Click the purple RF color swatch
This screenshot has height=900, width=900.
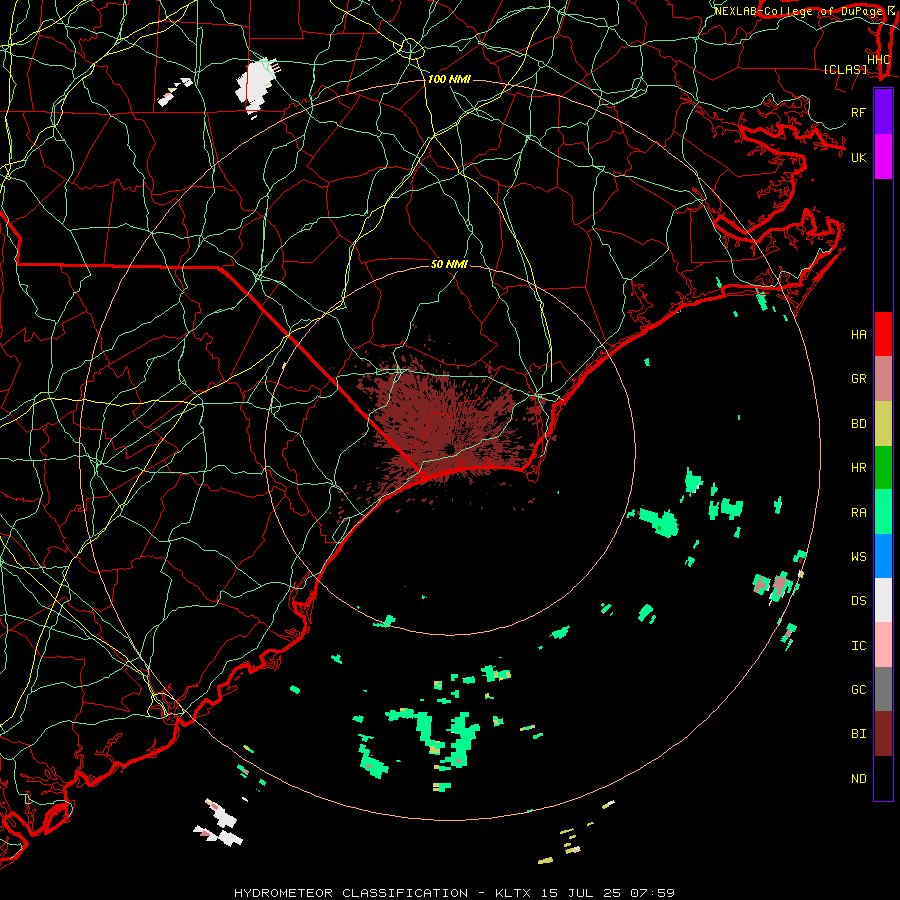point(883,112)
